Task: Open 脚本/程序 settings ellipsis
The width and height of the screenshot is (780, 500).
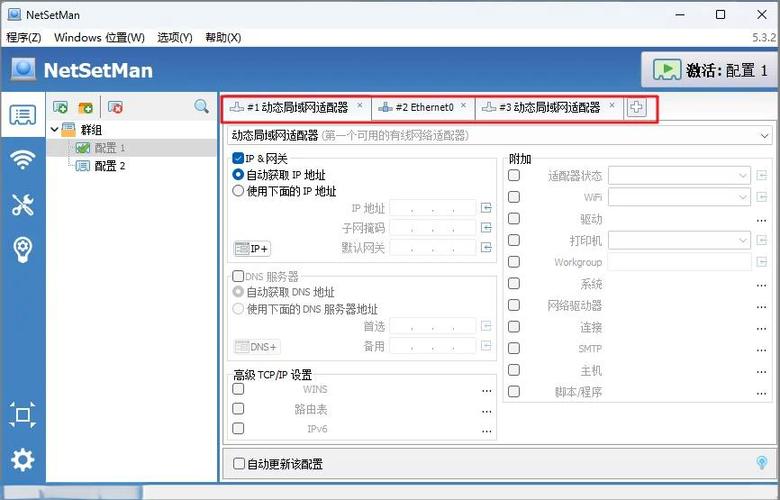Action: tap(761, 394)
